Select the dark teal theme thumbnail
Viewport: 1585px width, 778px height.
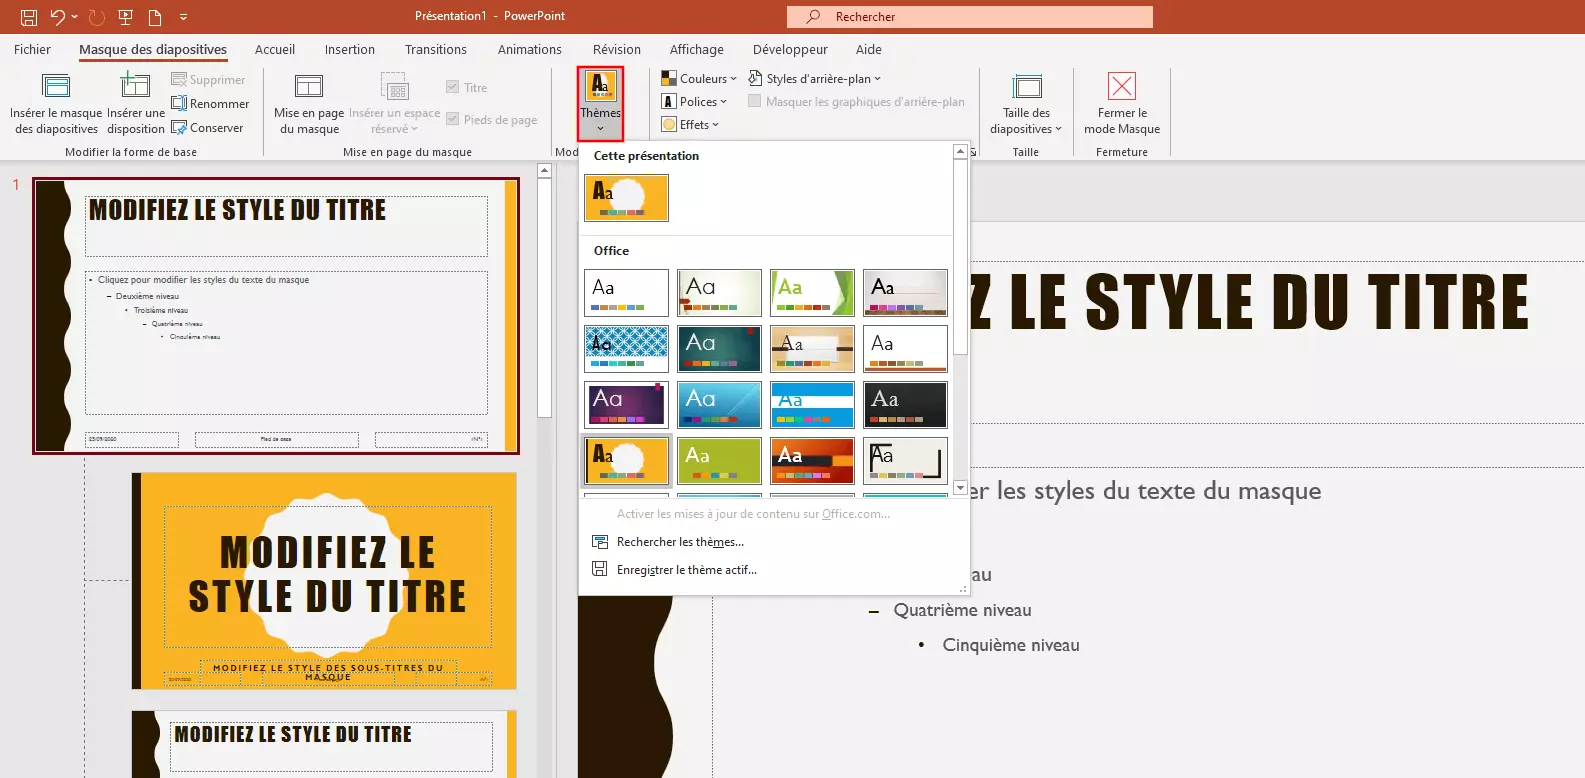tap(719, 349)
